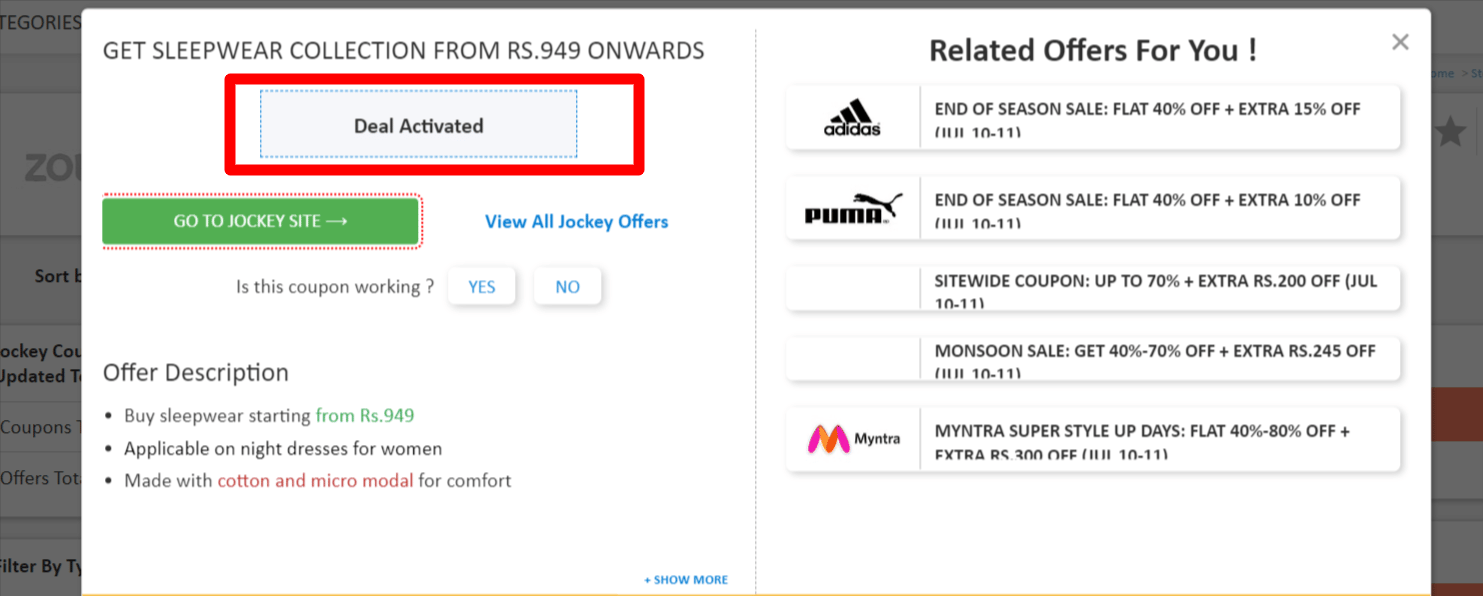This screenshot has height=596, width=1483.
Task: Click the blank brand tile beside sitewide coupon
Action: click(851, 289)
